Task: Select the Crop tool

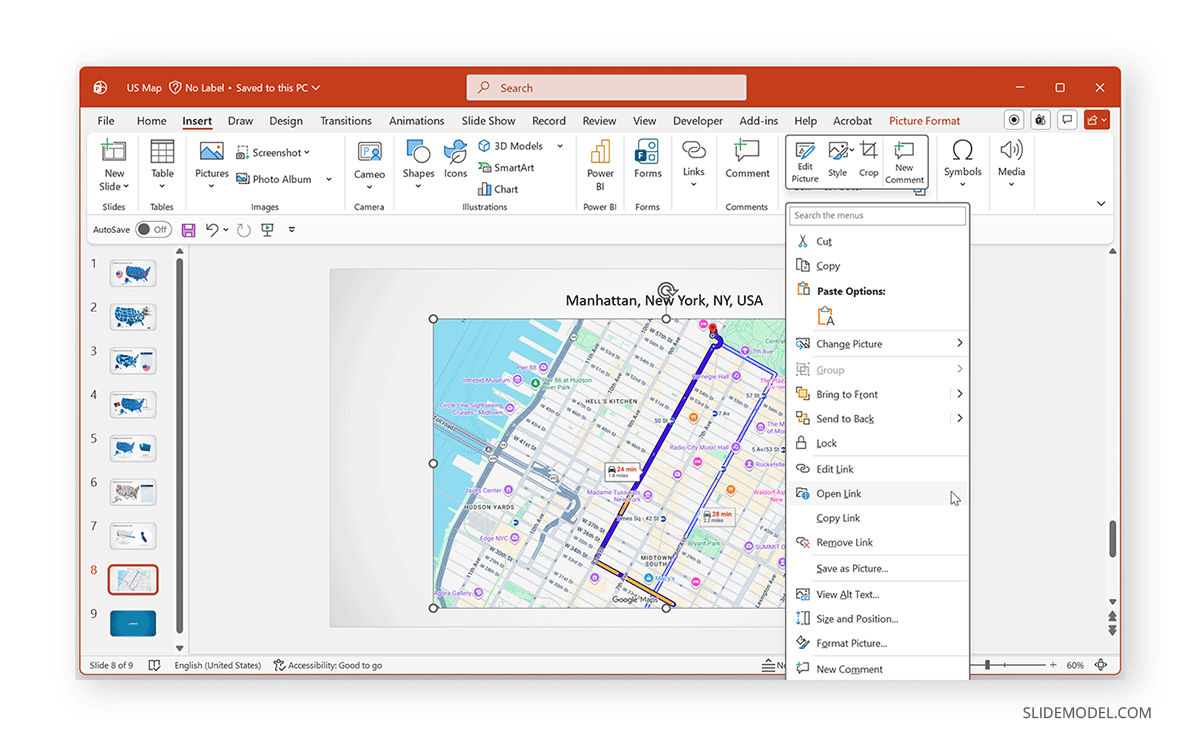Action: (869, 160)
